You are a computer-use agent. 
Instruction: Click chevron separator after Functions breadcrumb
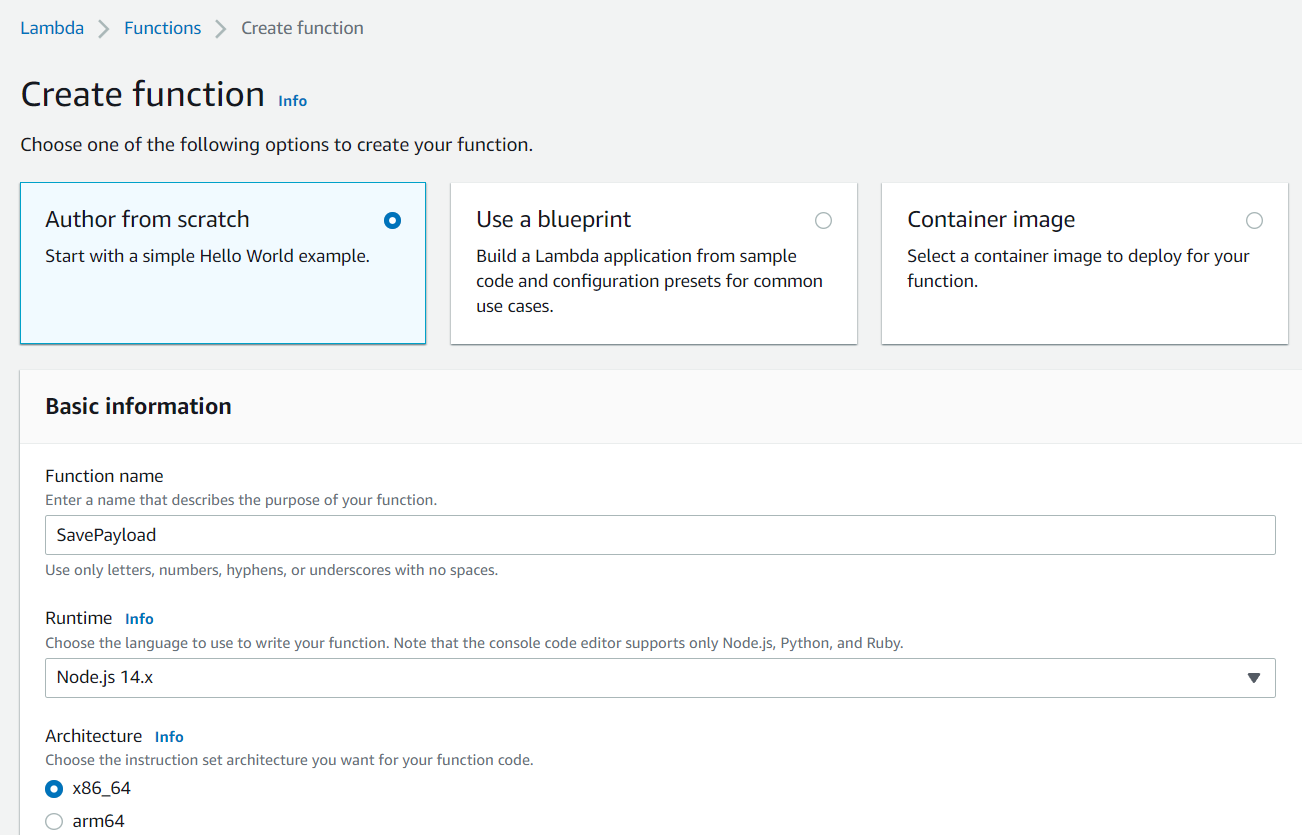pos(221,29)
